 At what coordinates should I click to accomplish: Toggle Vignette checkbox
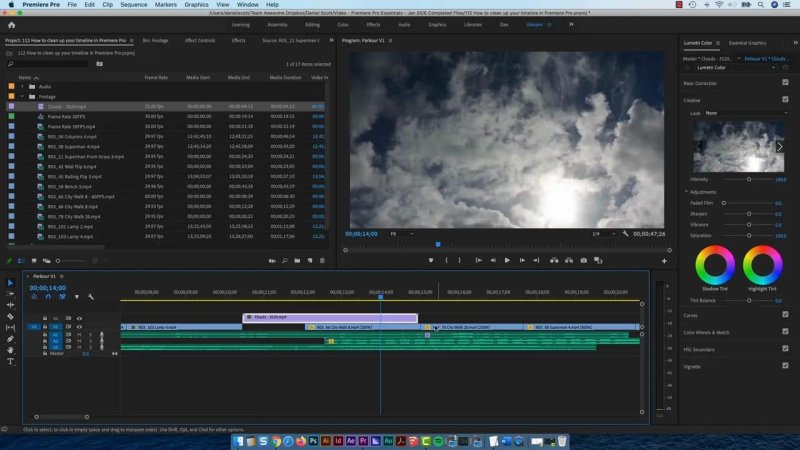click(x=785, y=366)
